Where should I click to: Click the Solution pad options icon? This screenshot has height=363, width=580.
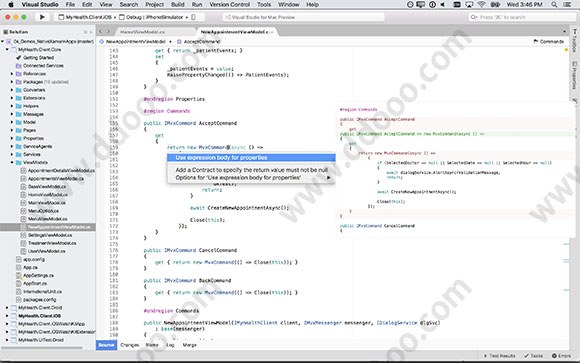point(85,32)
